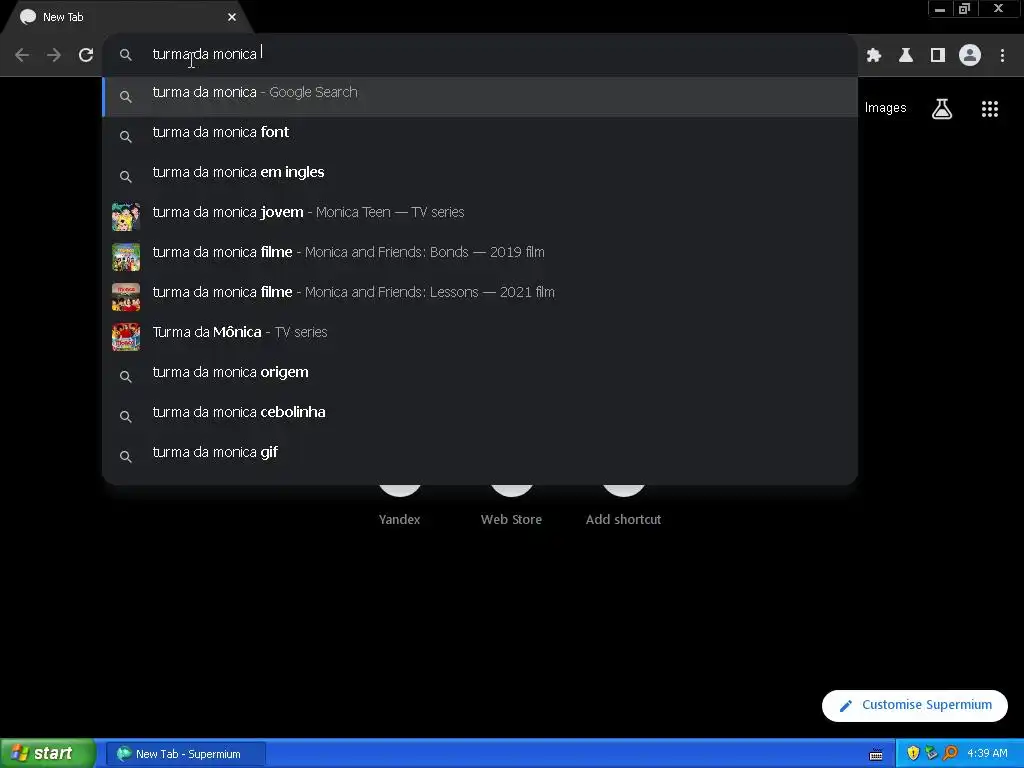Pick the 2019 film Bonds suggestion

pos(480,257)
